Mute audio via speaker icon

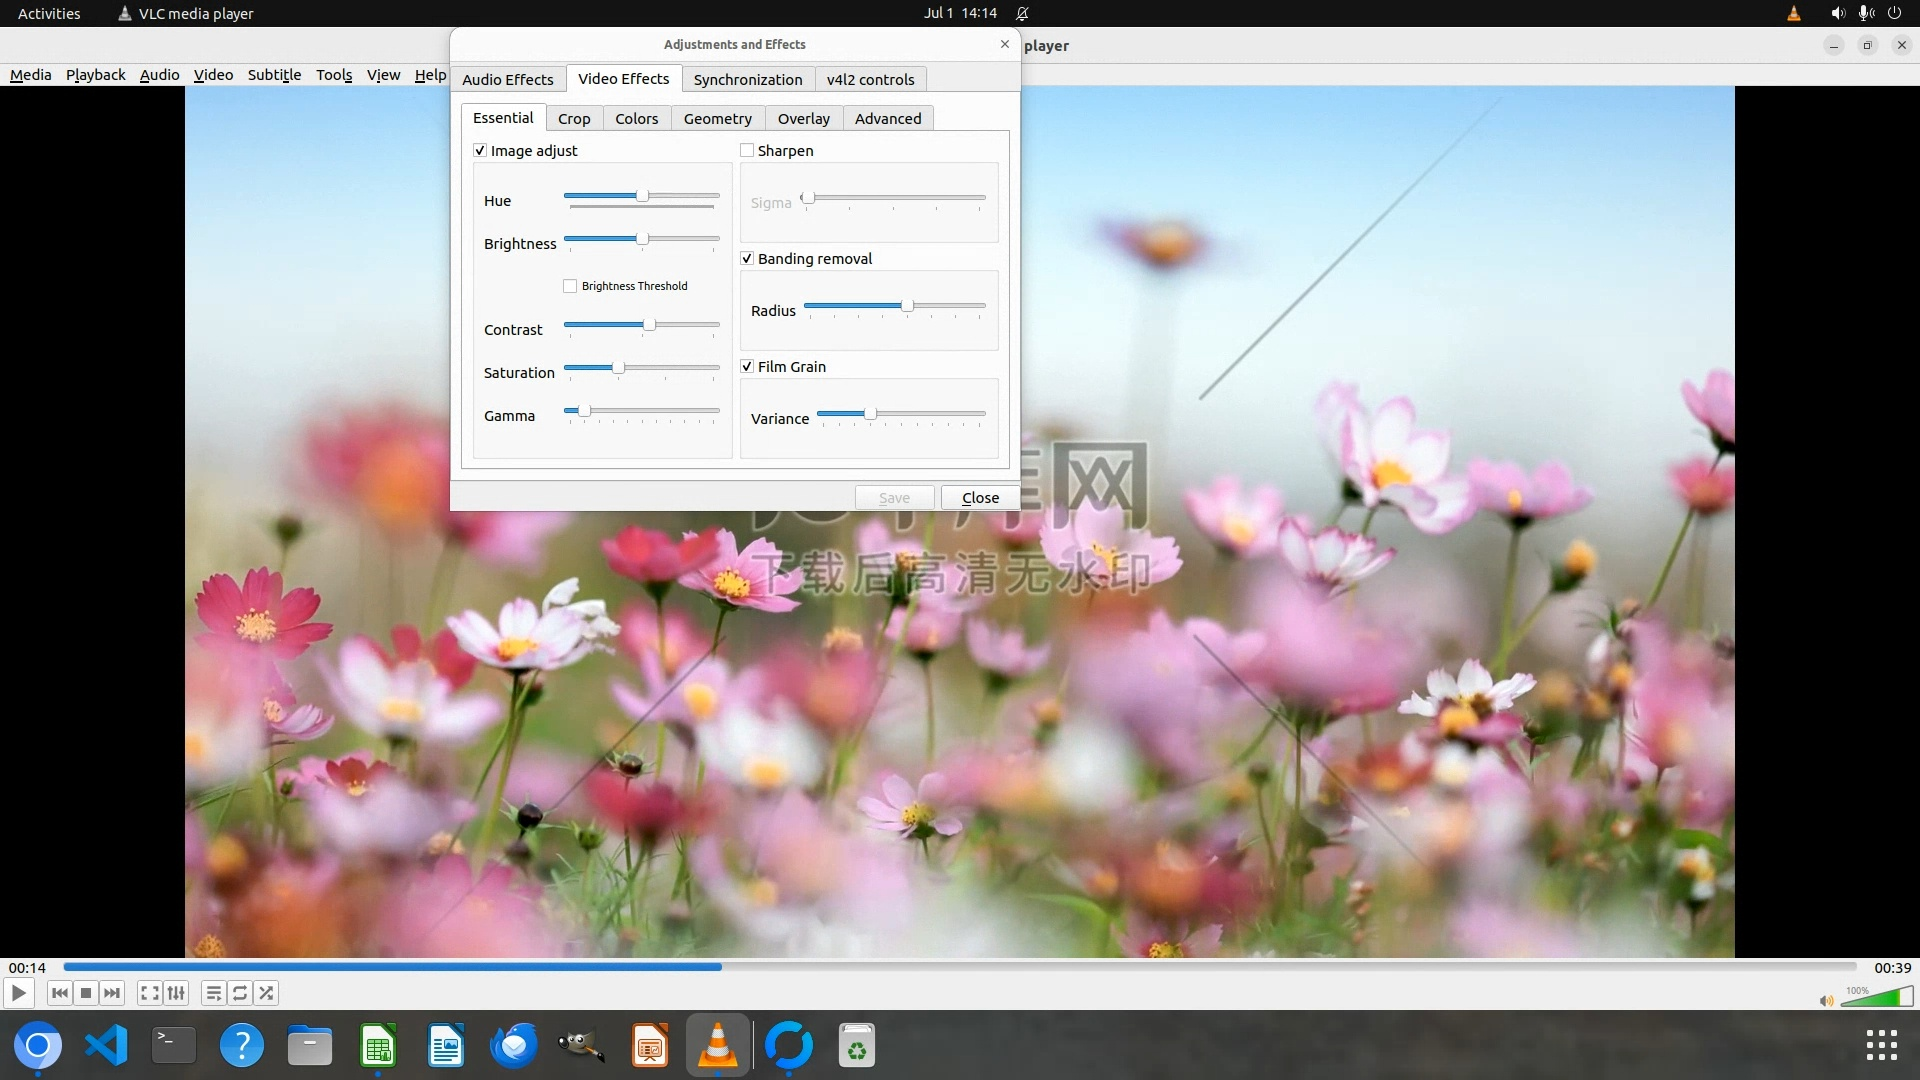(x=1826, y=1001)
